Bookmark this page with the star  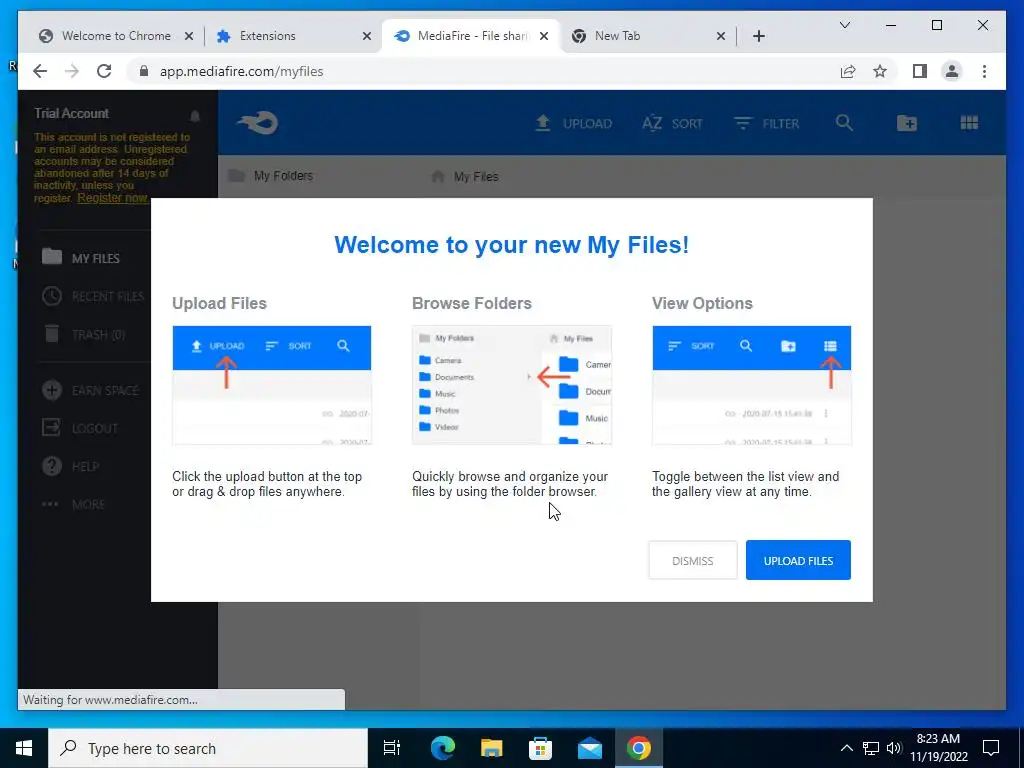880,71
